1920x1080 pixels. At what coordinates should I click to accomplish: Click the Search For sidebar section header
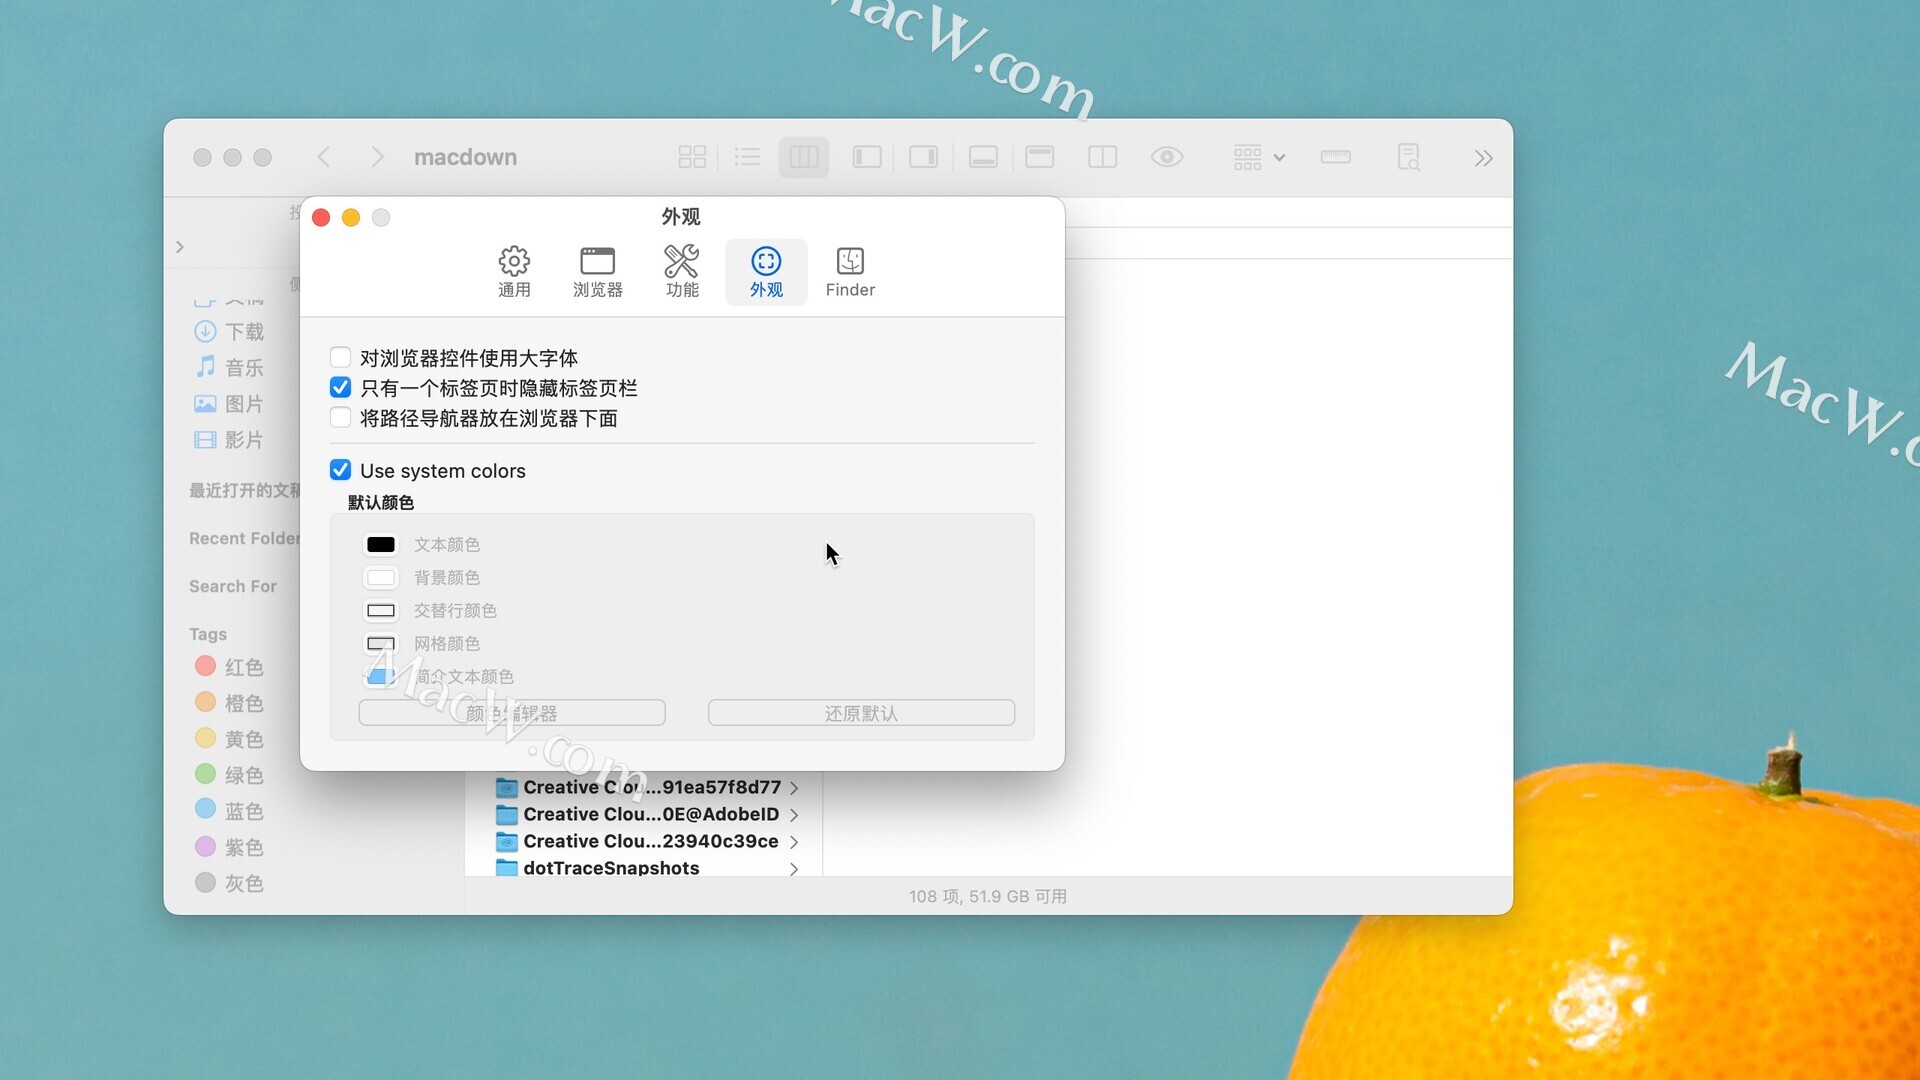coord(233,586)
